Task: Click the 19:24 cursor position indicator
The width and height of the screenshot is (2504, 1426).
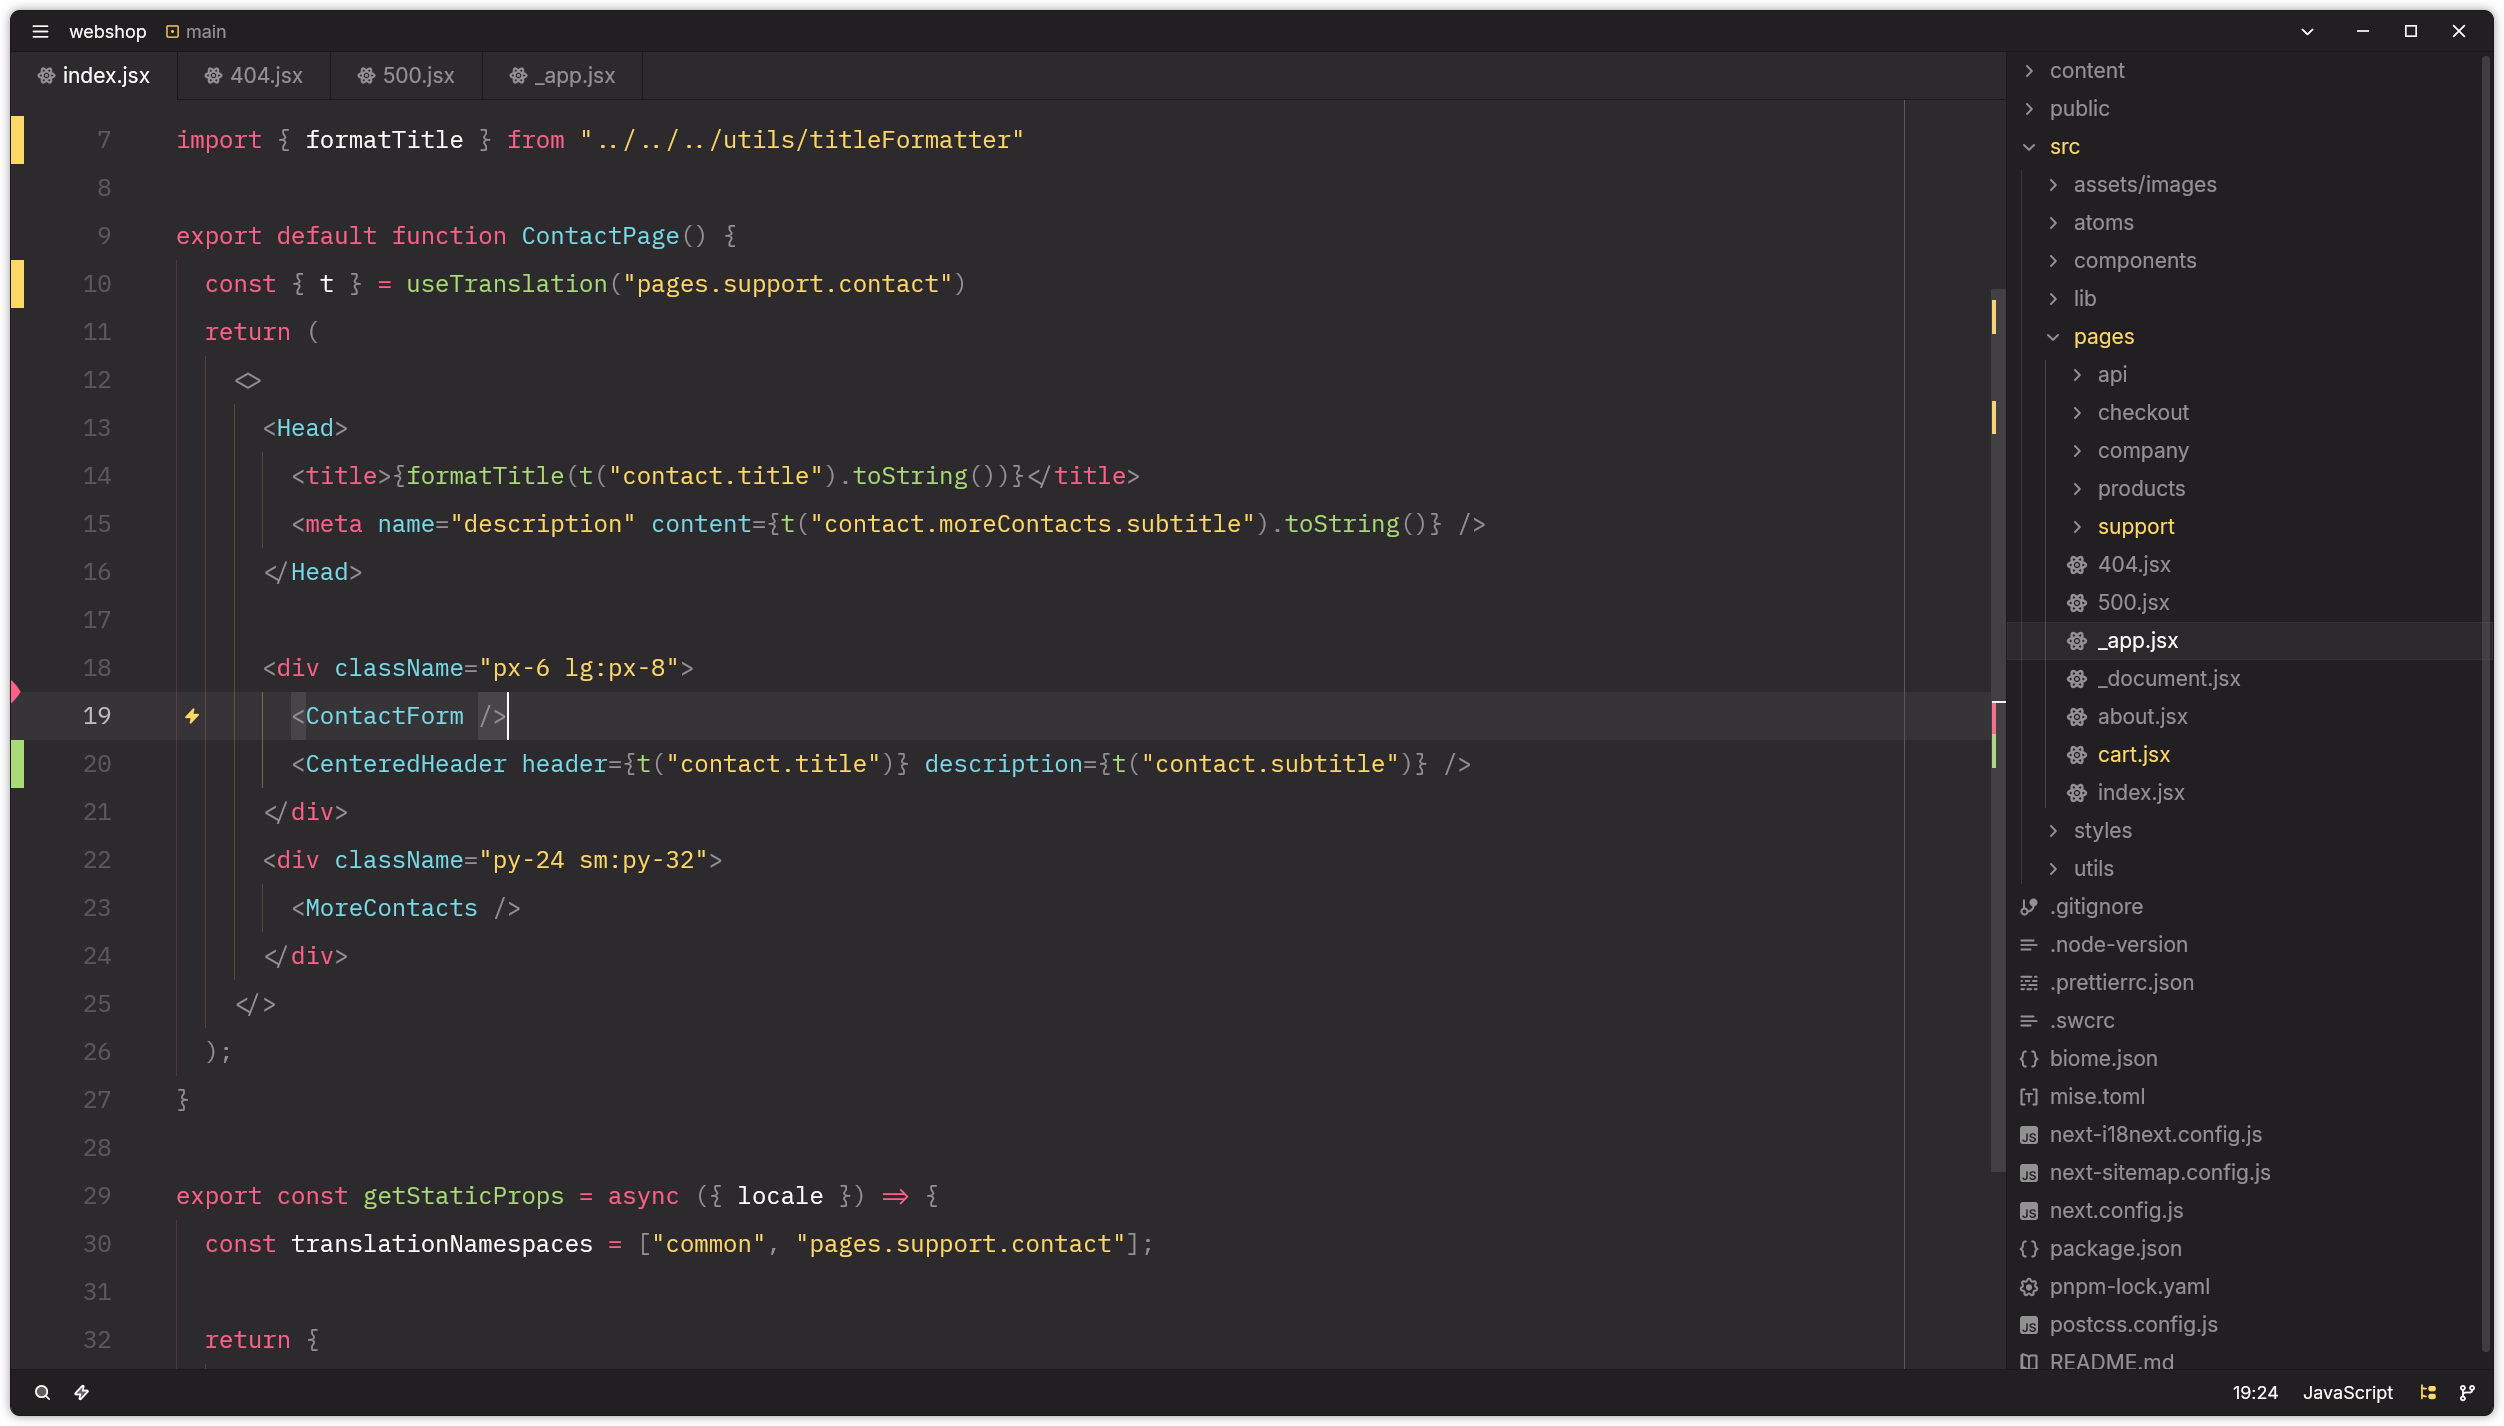Action: pyautogui.click(x=2255, y=1392)
